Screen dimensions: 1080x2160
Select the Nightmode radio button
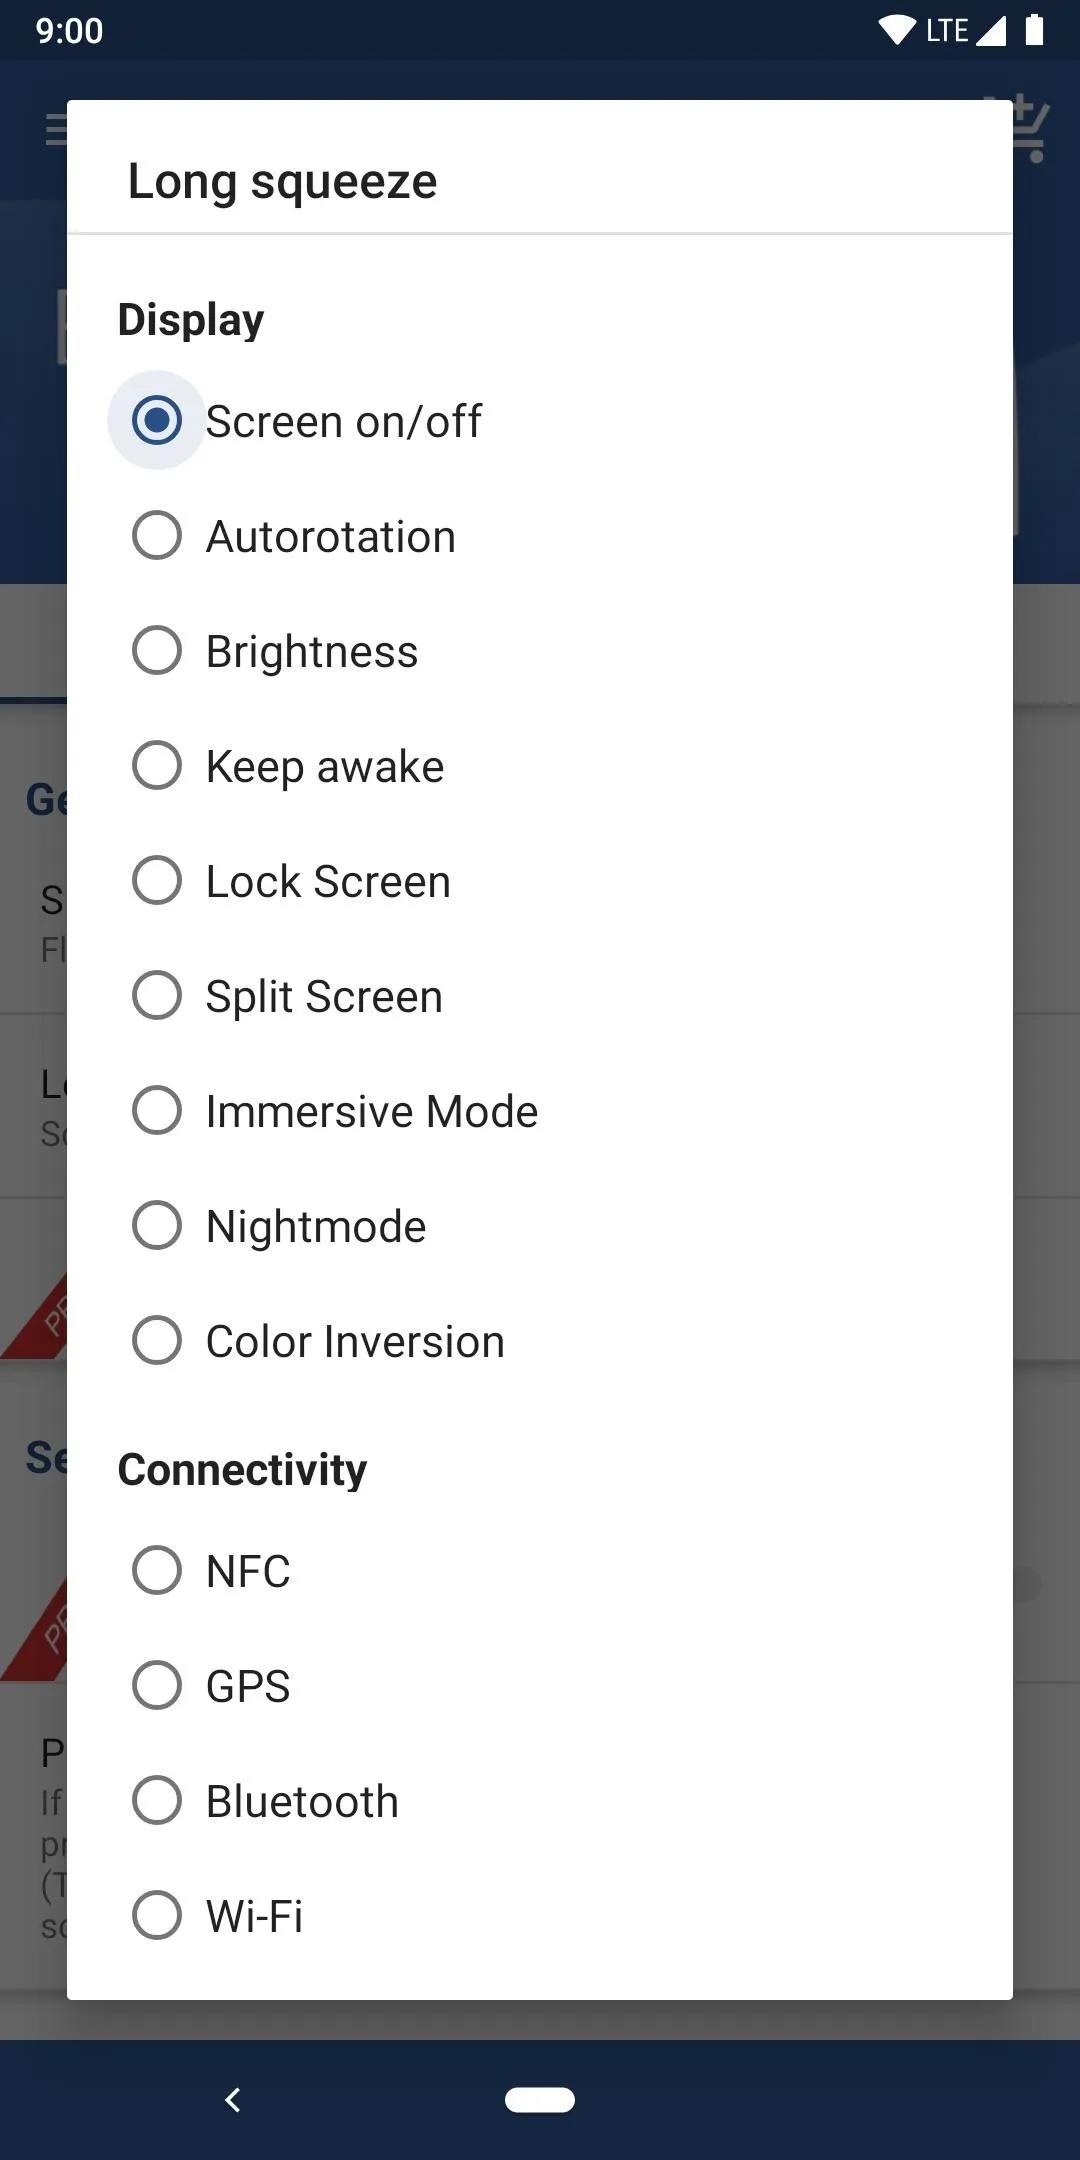[157, 1226]
